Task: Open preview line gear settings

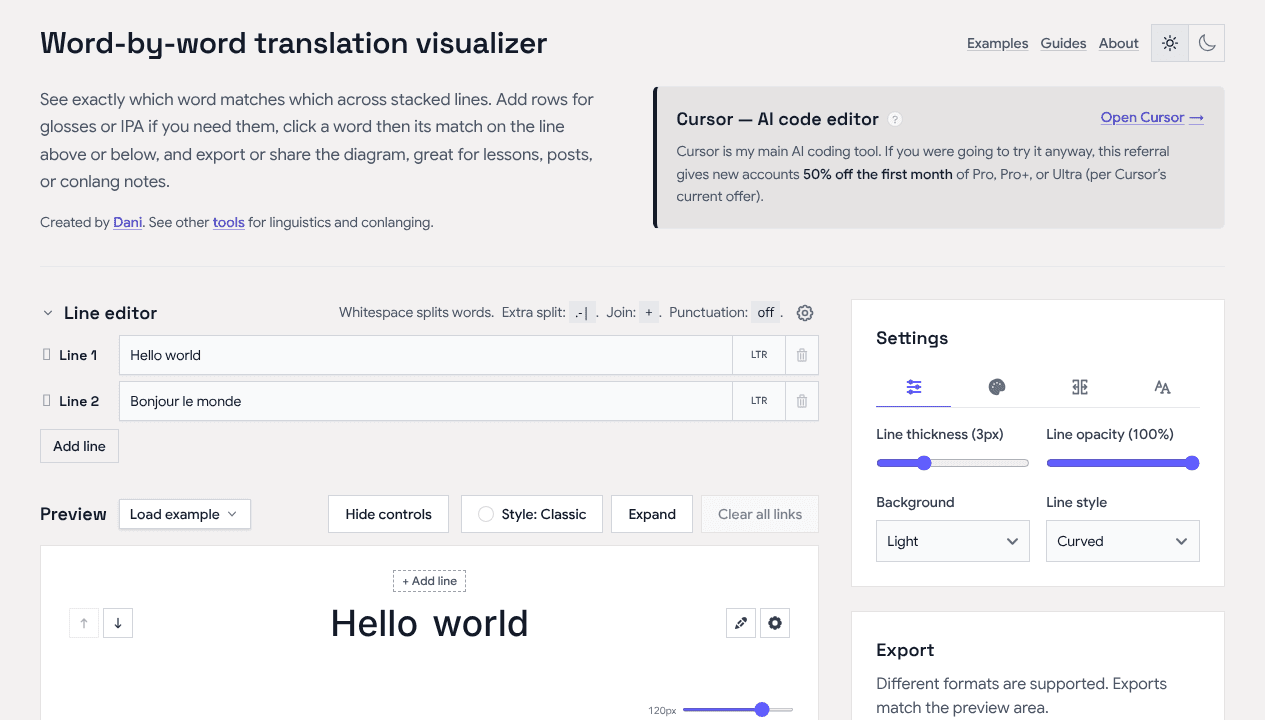Action: tap(775, 623)
